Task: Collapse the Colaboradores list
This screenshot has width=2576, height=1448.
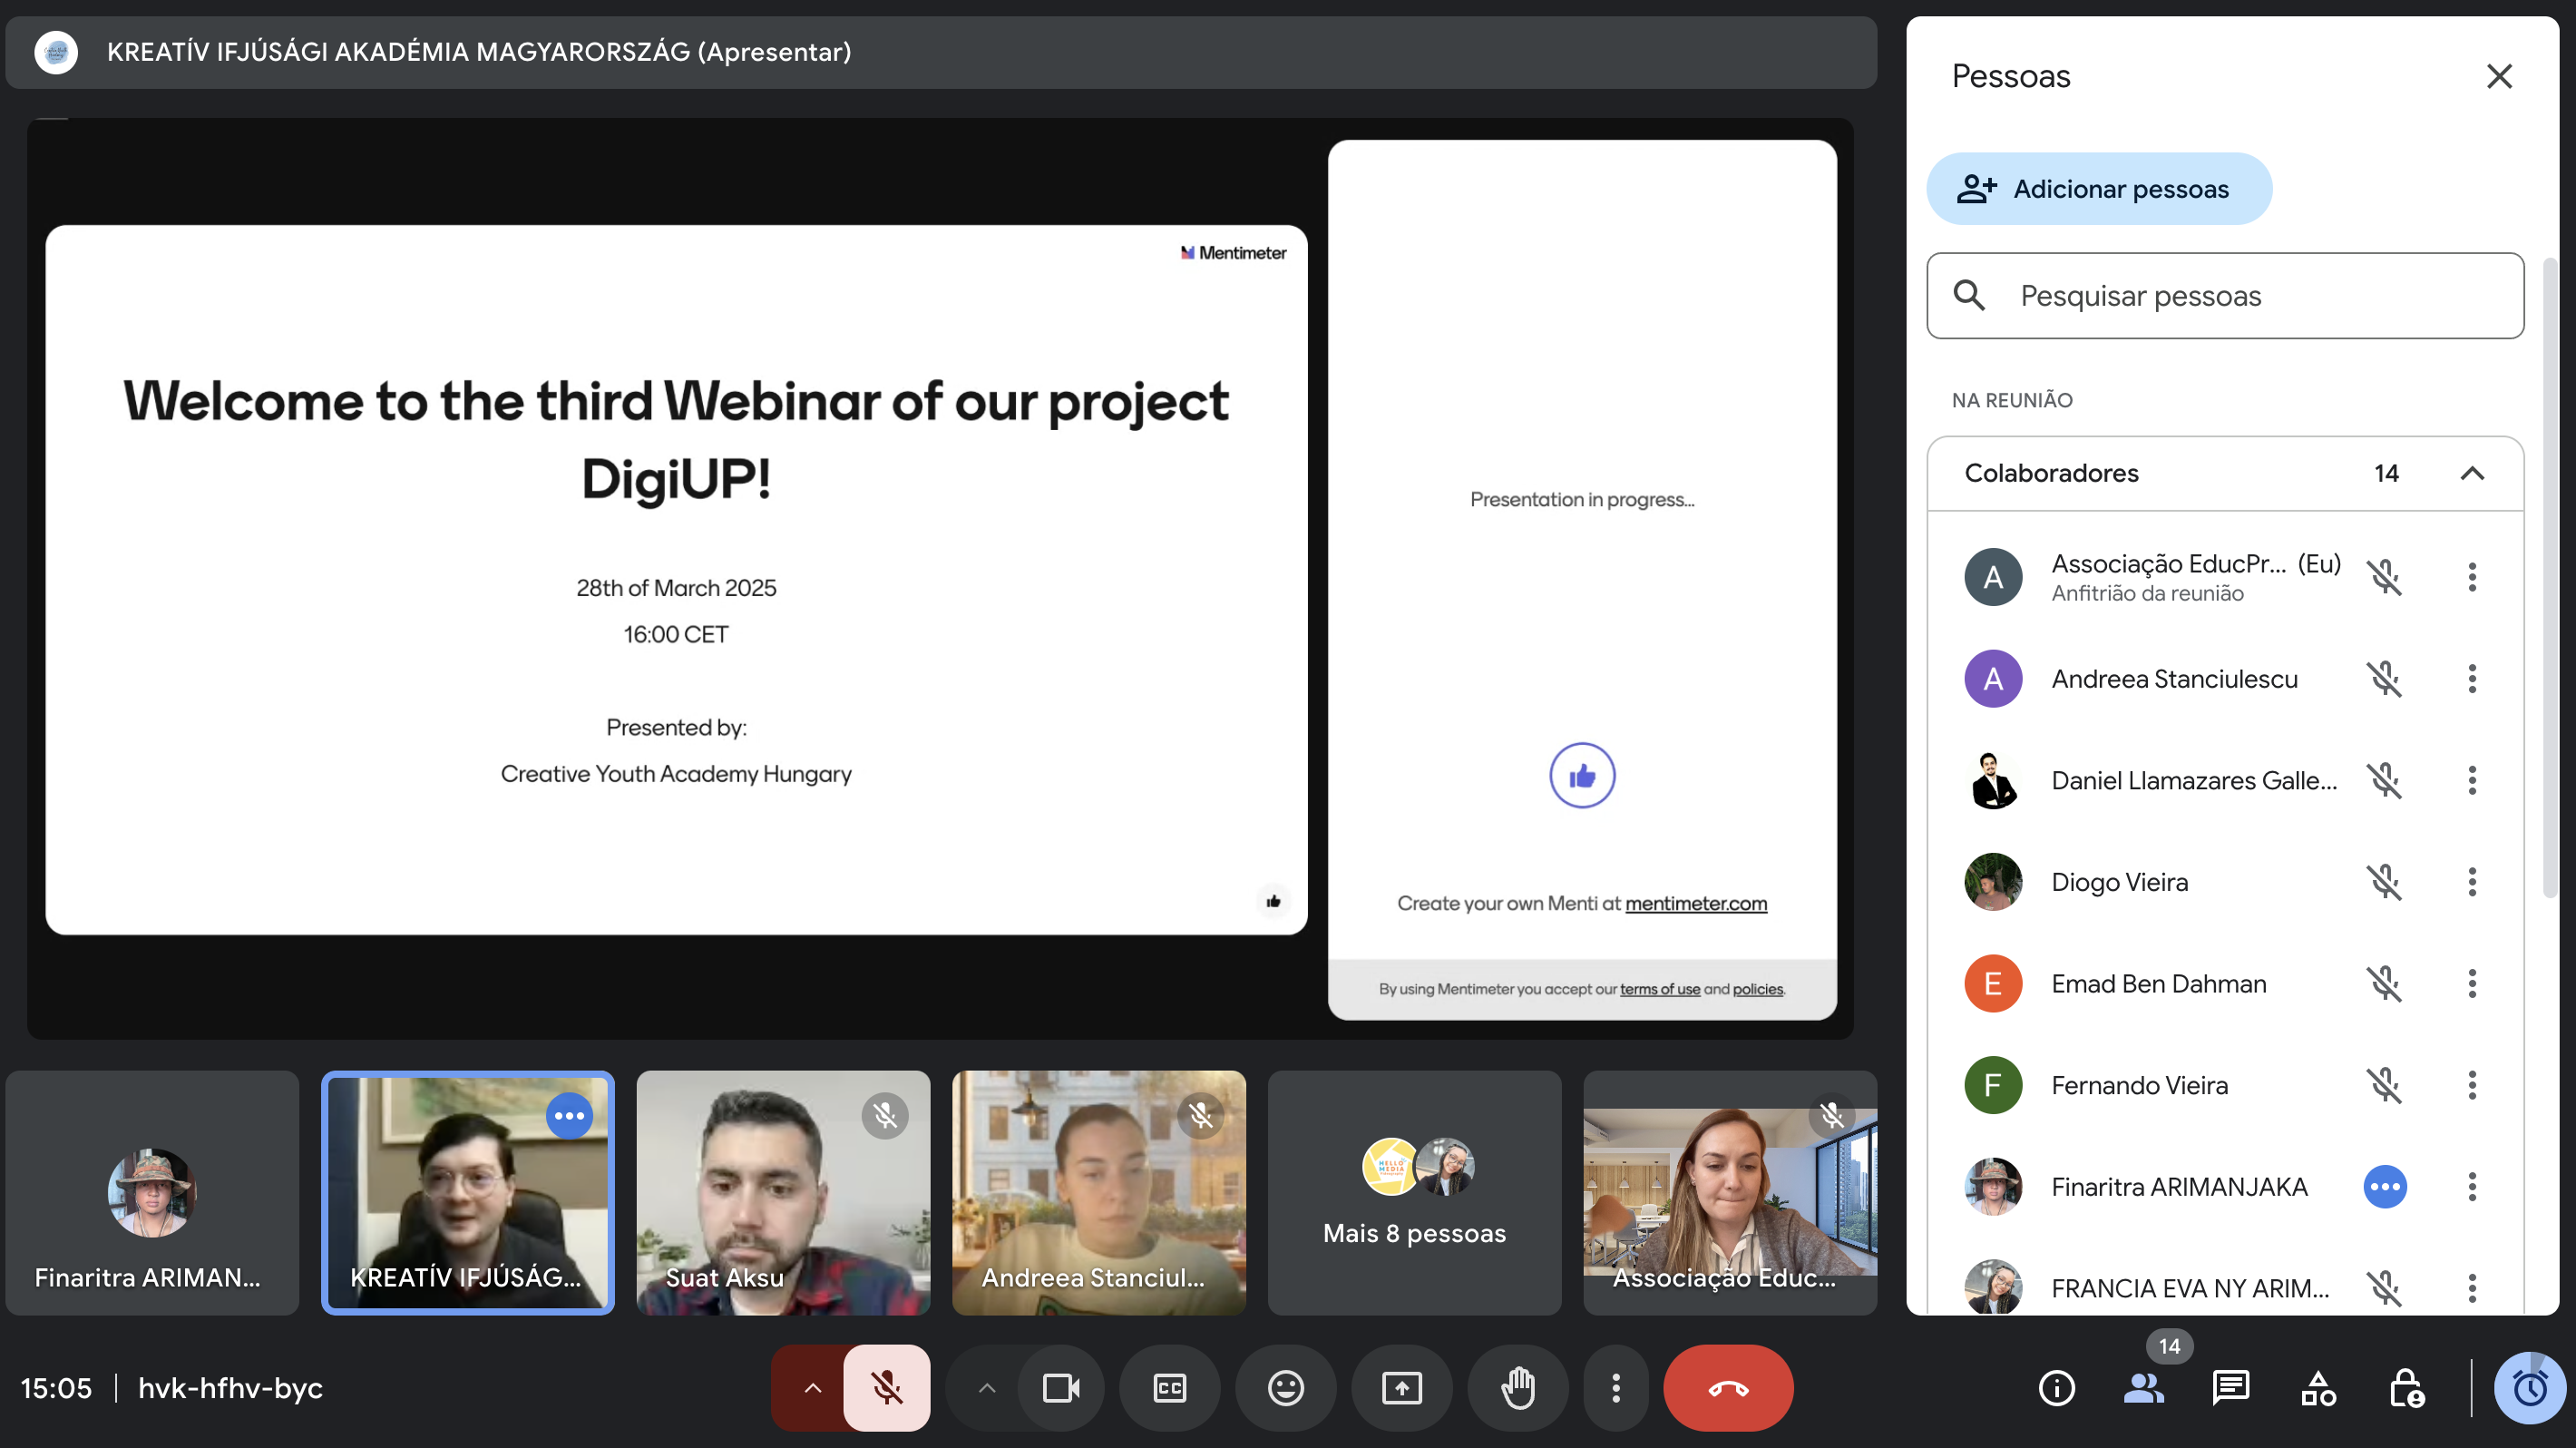Action: [2471, 473]
